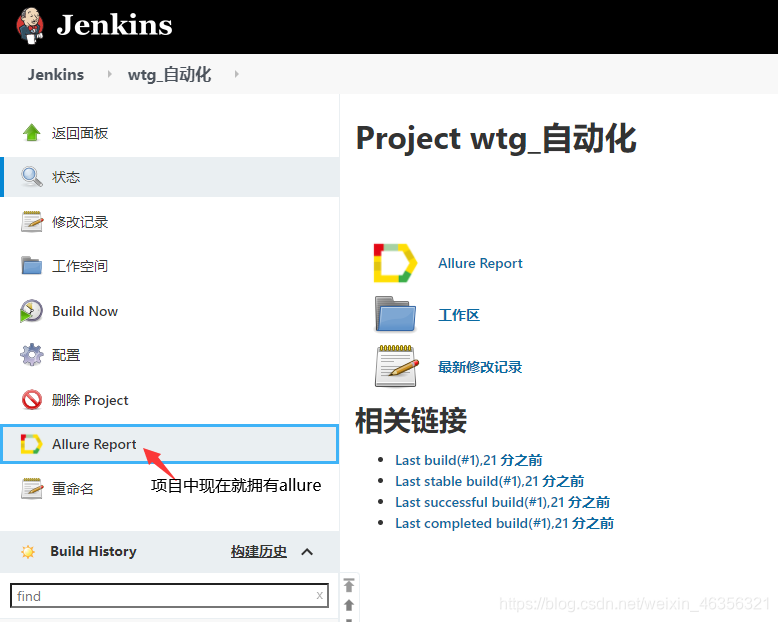Trigger Build Now from sidebar
Screen dimensions: 778x622
coord(85,311)
